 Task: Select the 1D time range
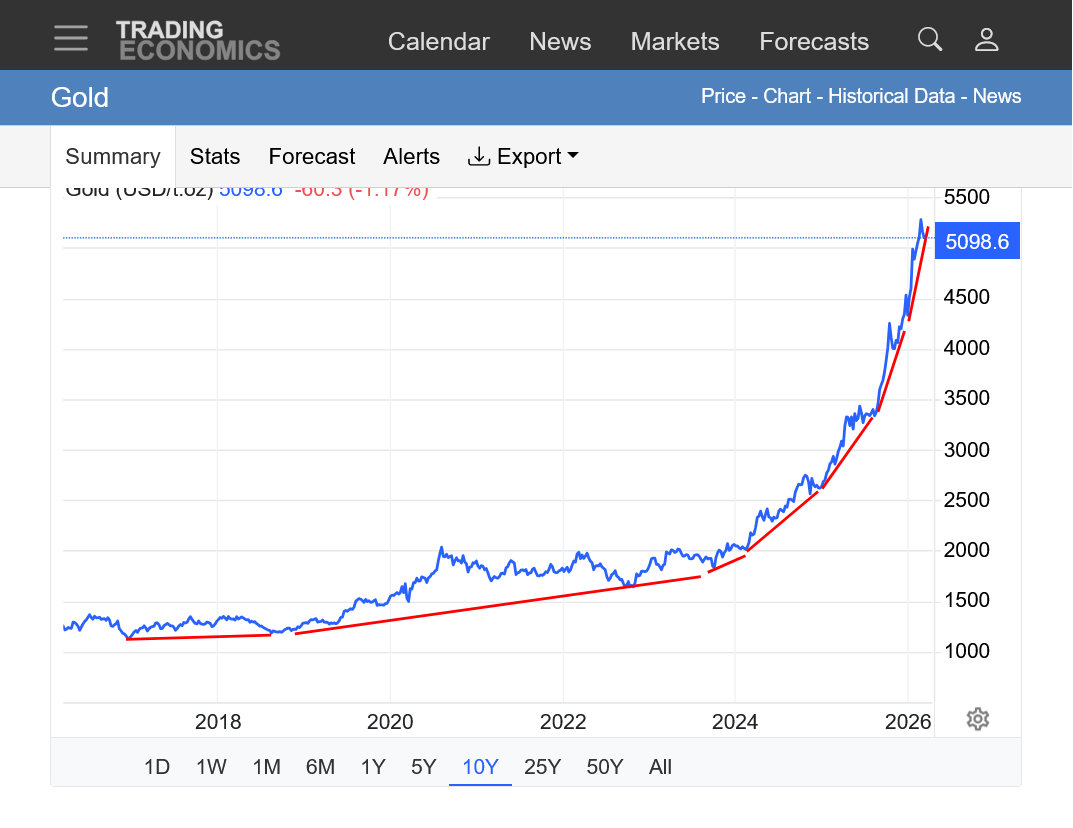coord(157,767)
